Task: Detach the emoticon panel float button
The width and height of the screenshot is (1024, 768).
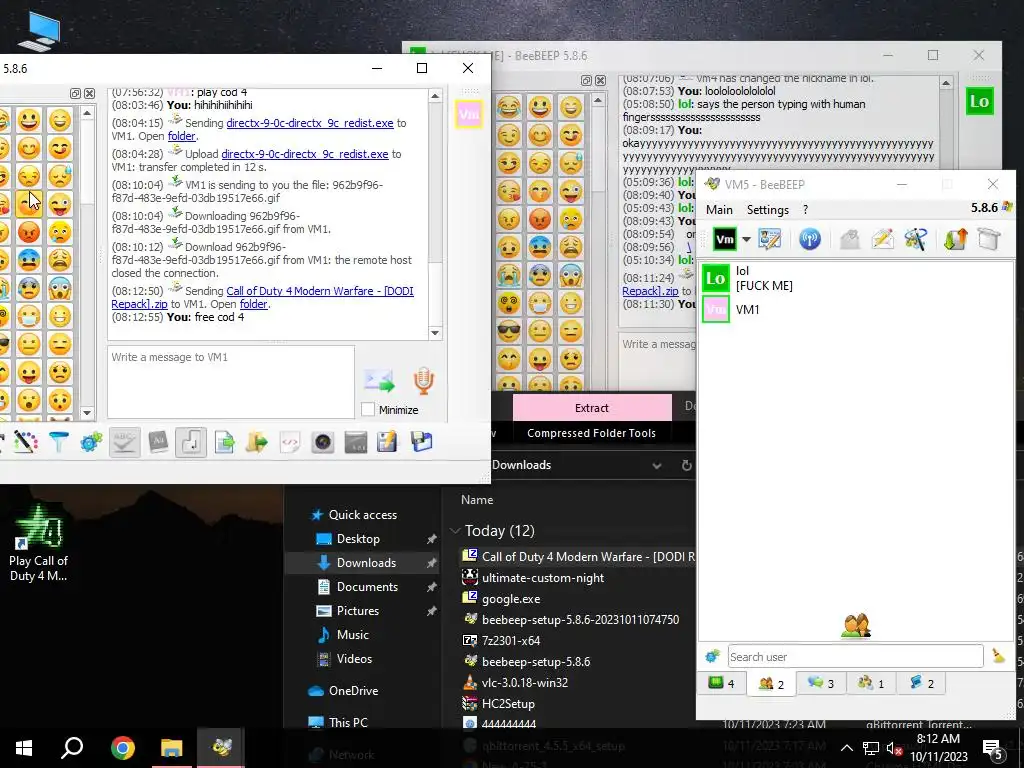Action: click(75, 93)
